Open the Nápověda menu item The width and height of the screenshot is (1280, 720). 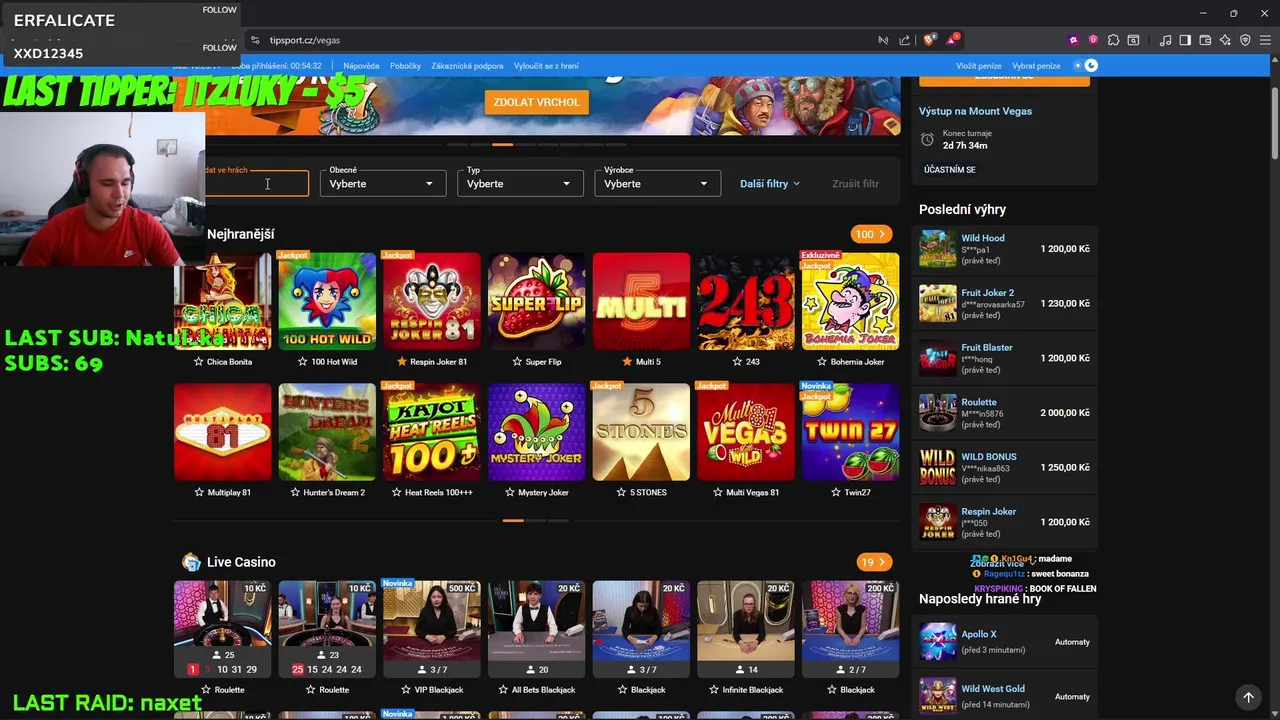tap(361, 66)
